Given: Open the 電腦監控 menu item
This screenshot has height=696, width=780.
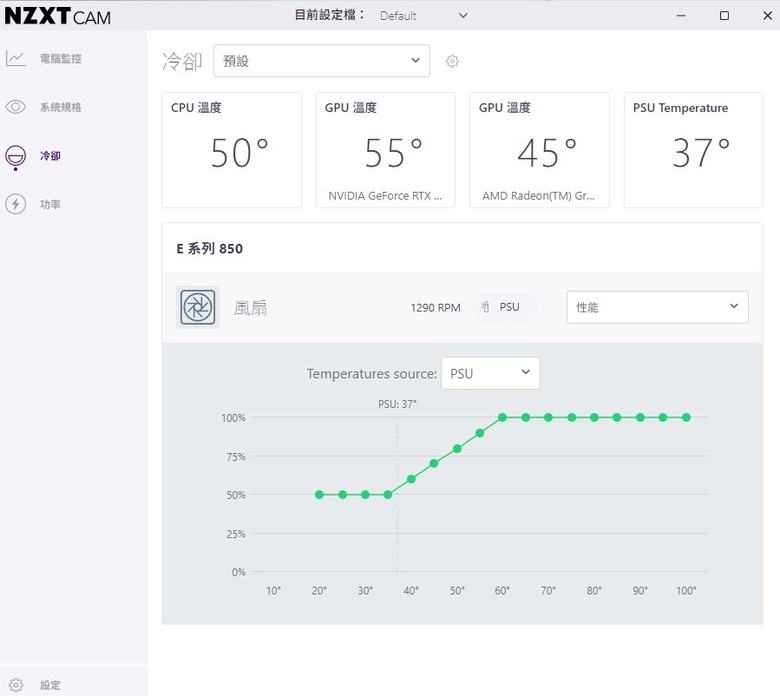Looking at the screenshot, I should click(61, 58).
